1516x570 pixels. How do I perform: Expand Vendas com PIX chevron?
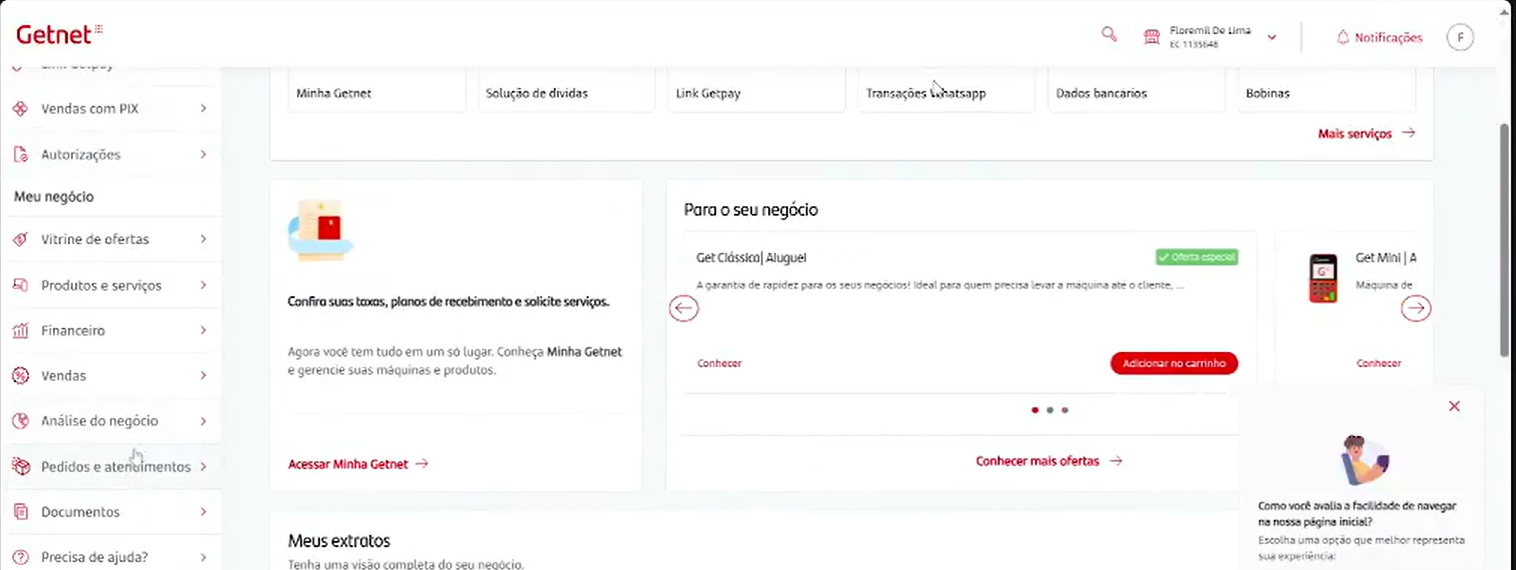(x=203, y=108)
